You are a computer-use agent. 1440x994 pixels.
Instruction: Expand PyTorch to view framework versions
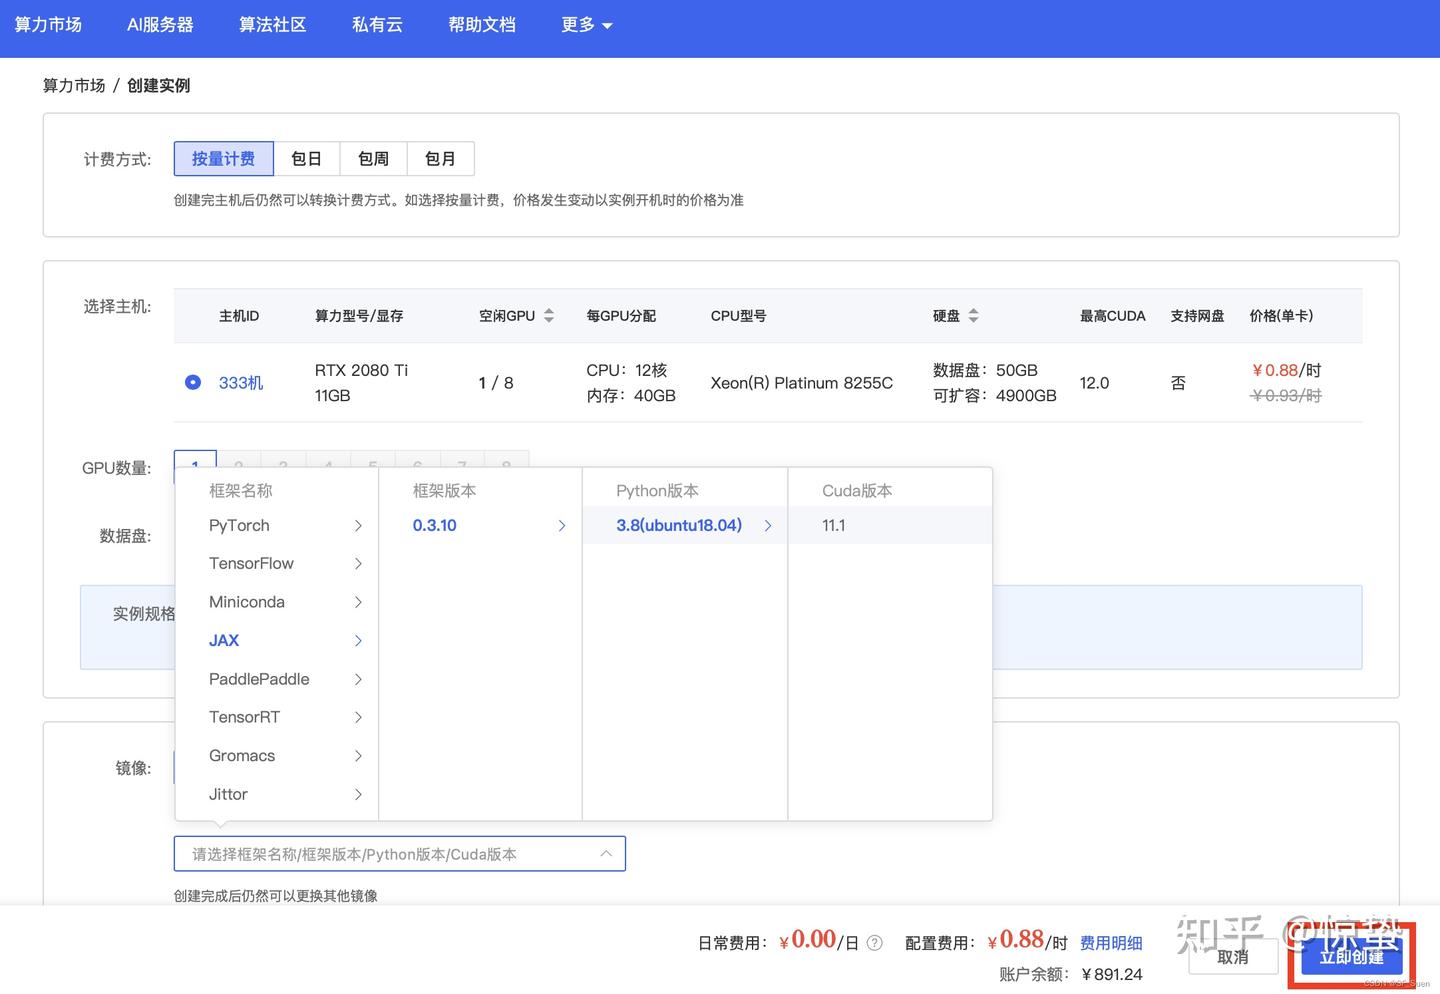click(x=358, y=525)
